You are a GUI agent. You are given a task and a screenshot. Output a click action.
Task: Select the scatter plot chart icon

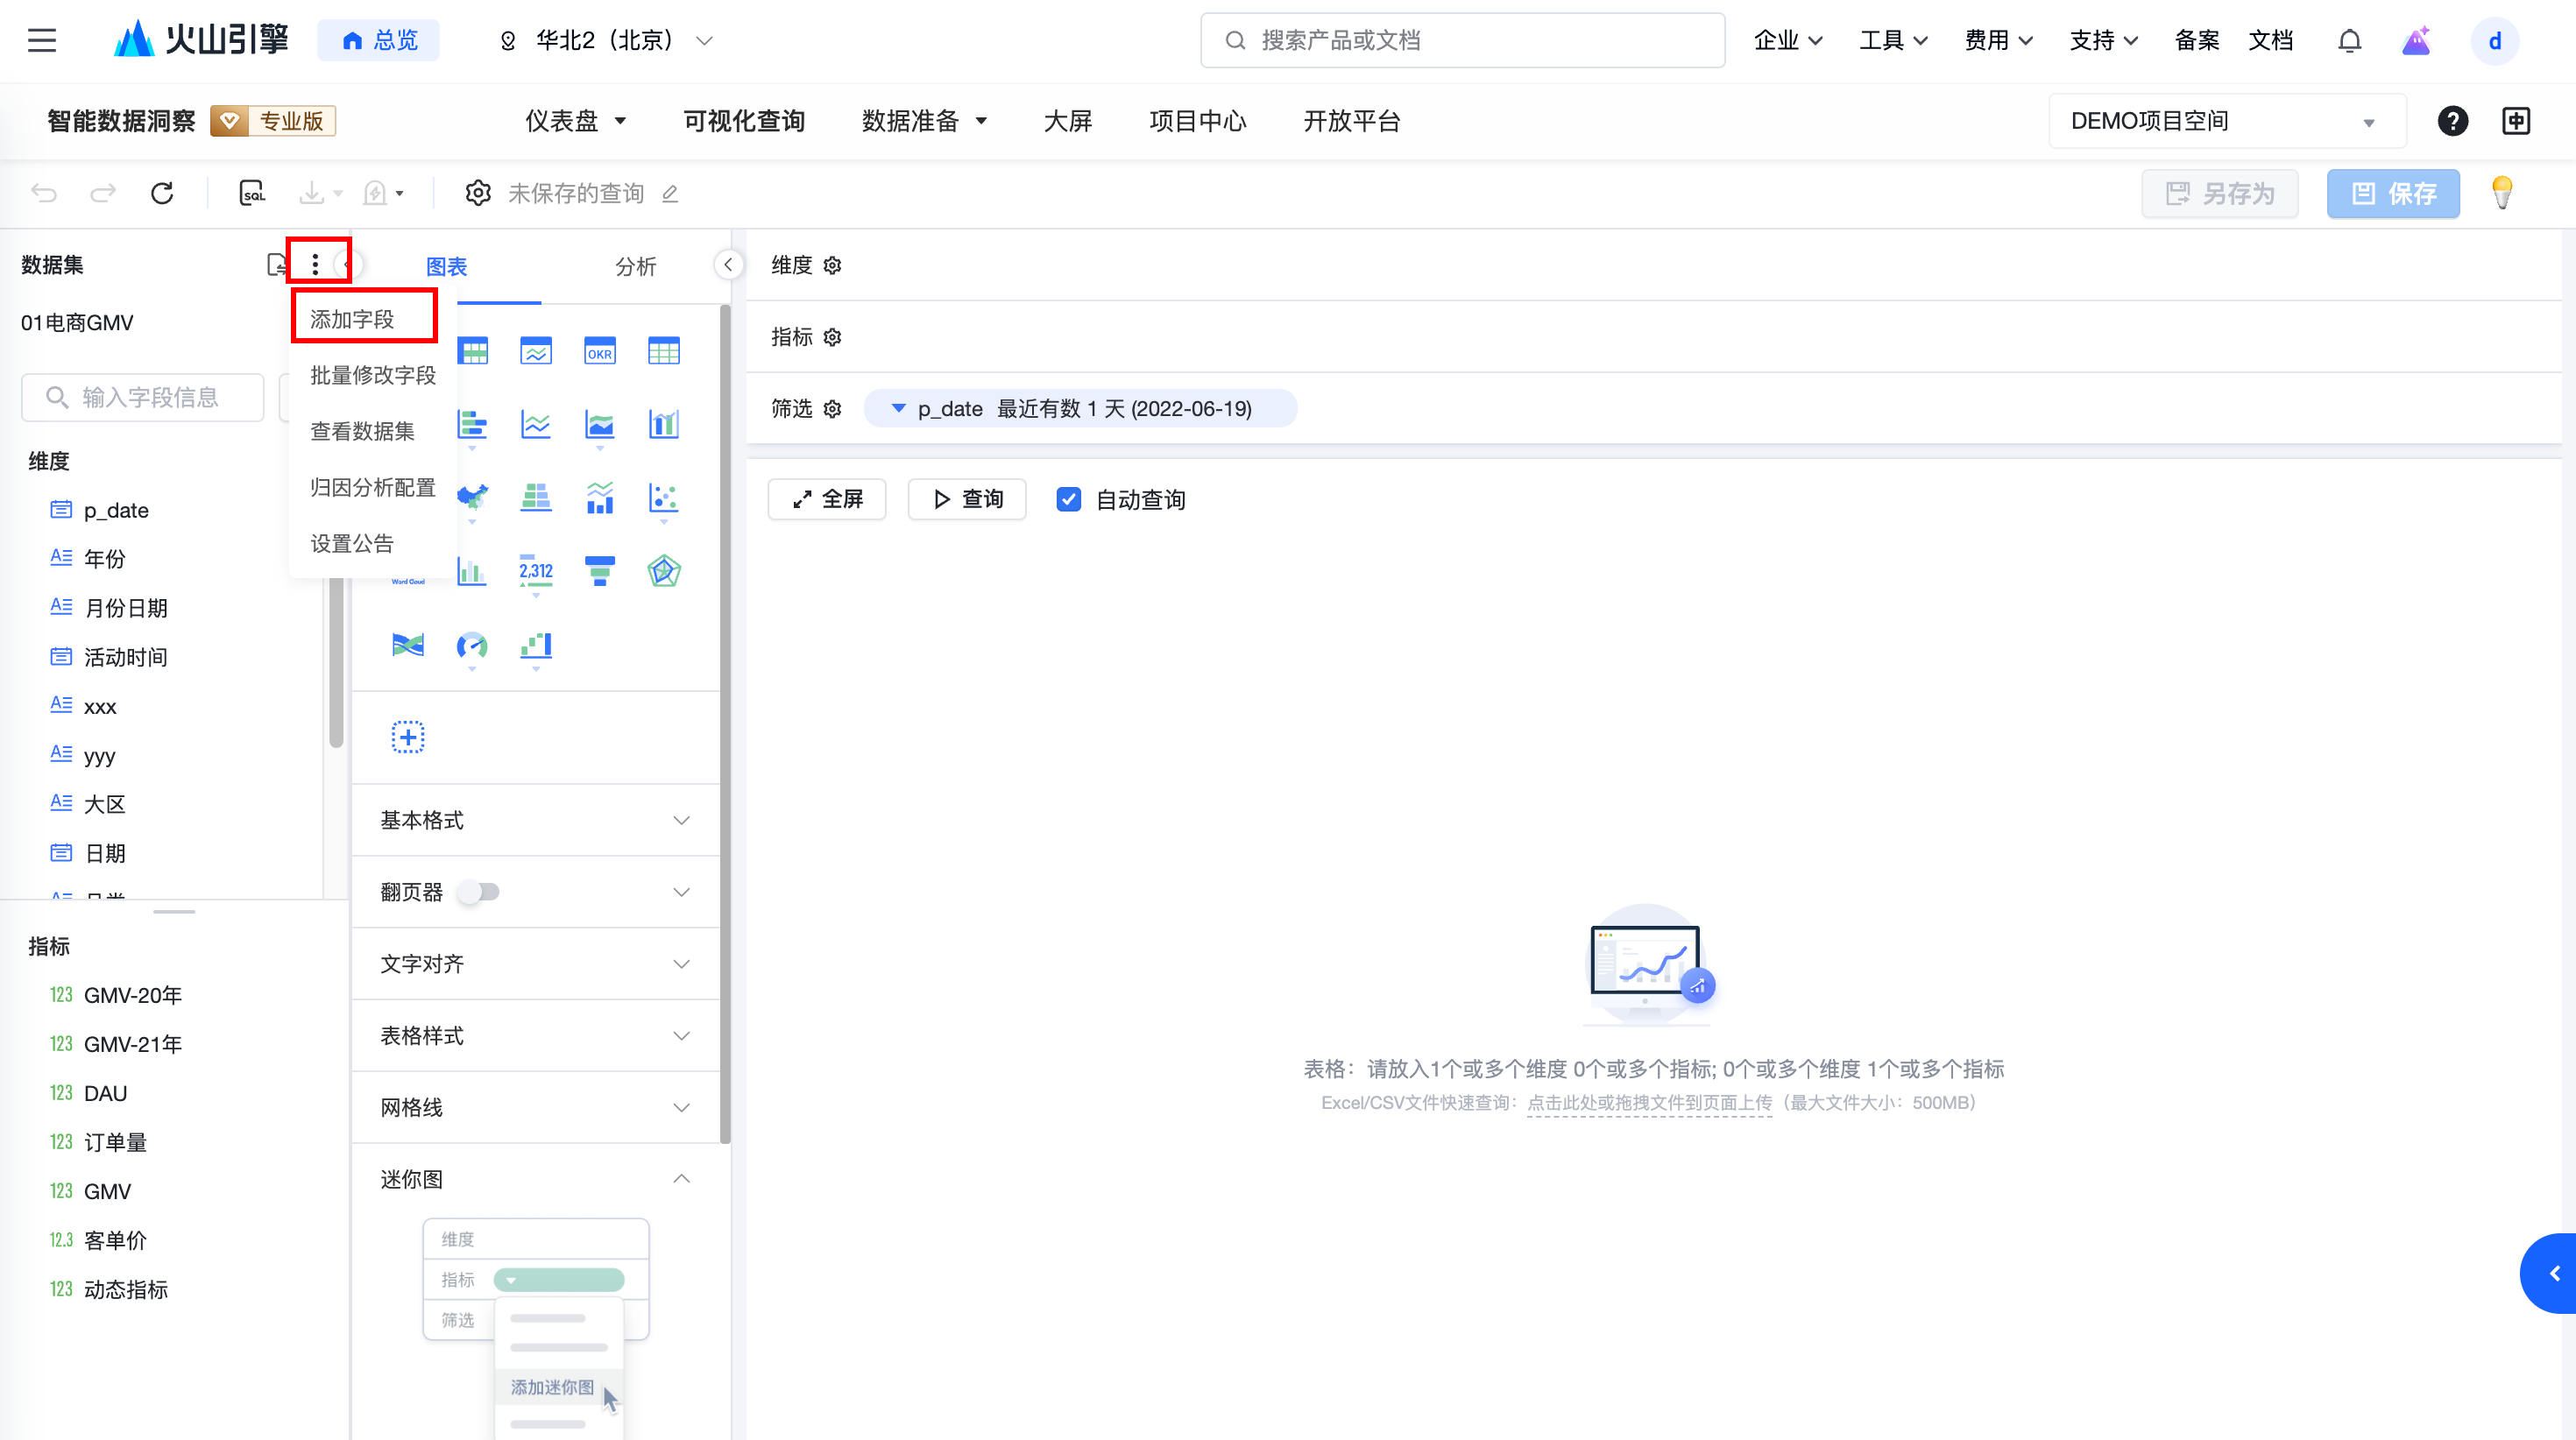tap(664, 497)
